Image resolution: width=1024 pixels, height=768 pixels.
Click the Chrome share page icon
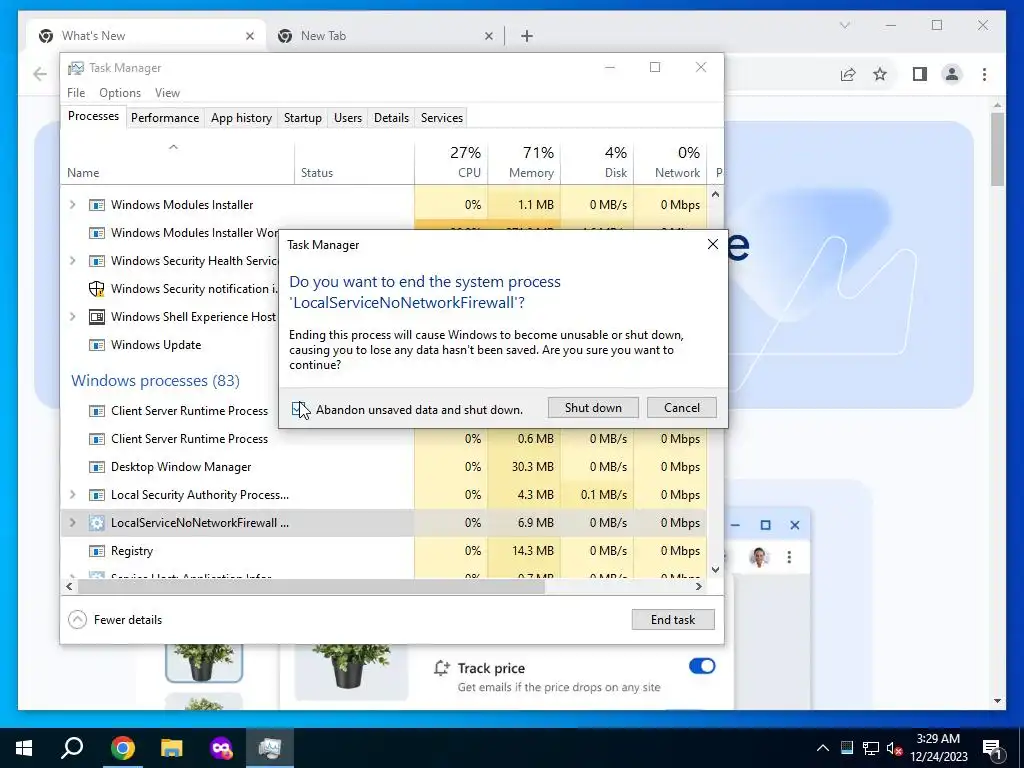point(848,74)
